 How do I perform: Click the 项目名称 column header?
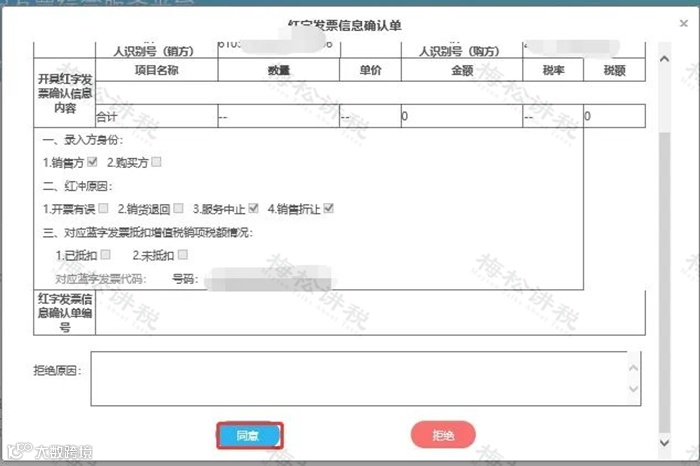click(x=157, y=70)
